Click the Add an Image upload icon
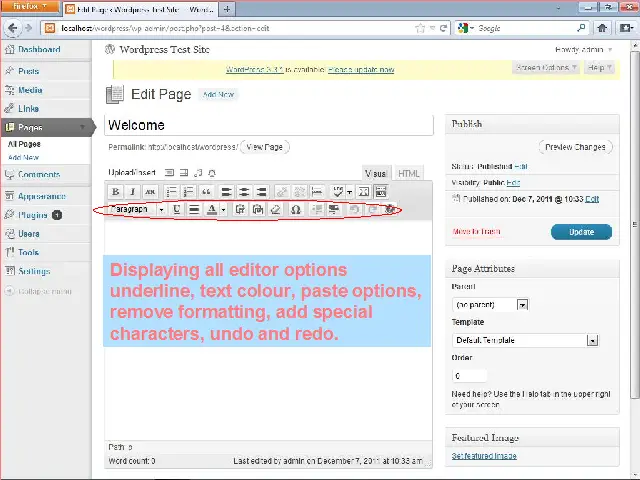Viewport: 640px width, 480px height. pos(169,173)
